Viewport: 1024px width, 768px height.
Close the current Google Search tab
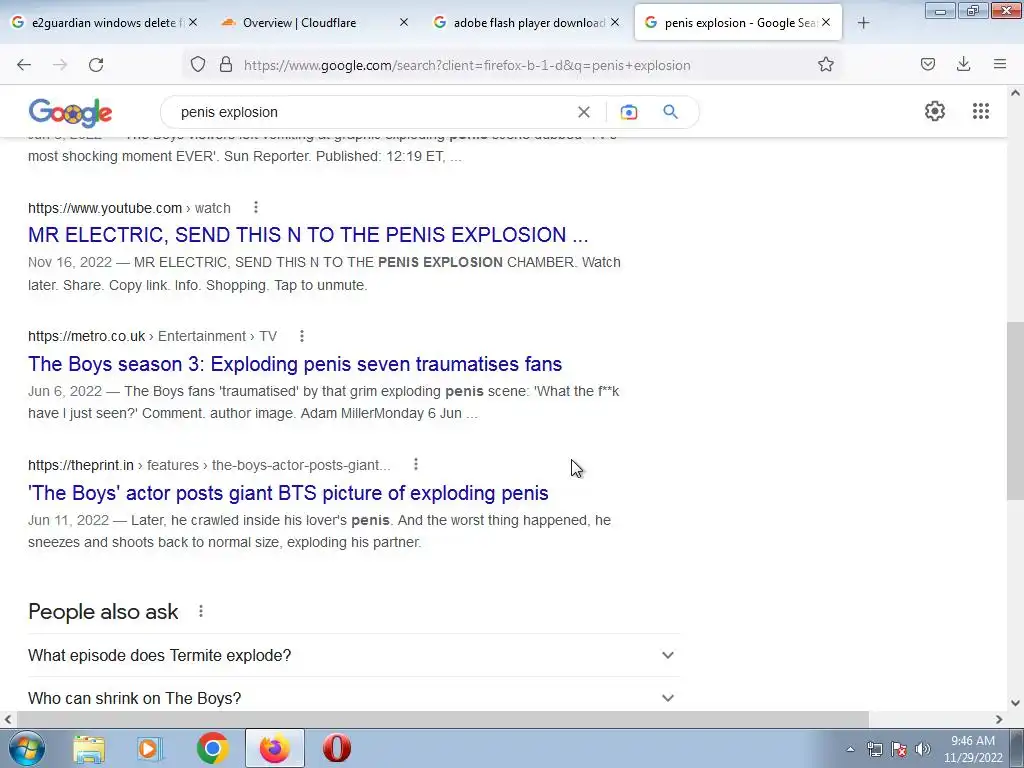click(826, 22)
